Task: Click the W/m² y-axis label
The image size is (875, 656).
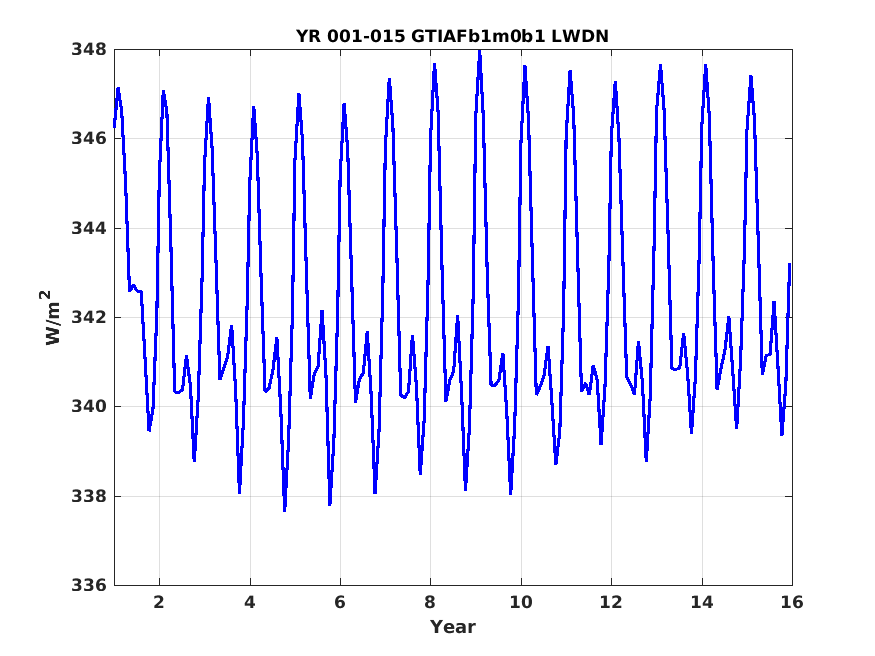Action: pyautogui.click(x=52, y=317)
